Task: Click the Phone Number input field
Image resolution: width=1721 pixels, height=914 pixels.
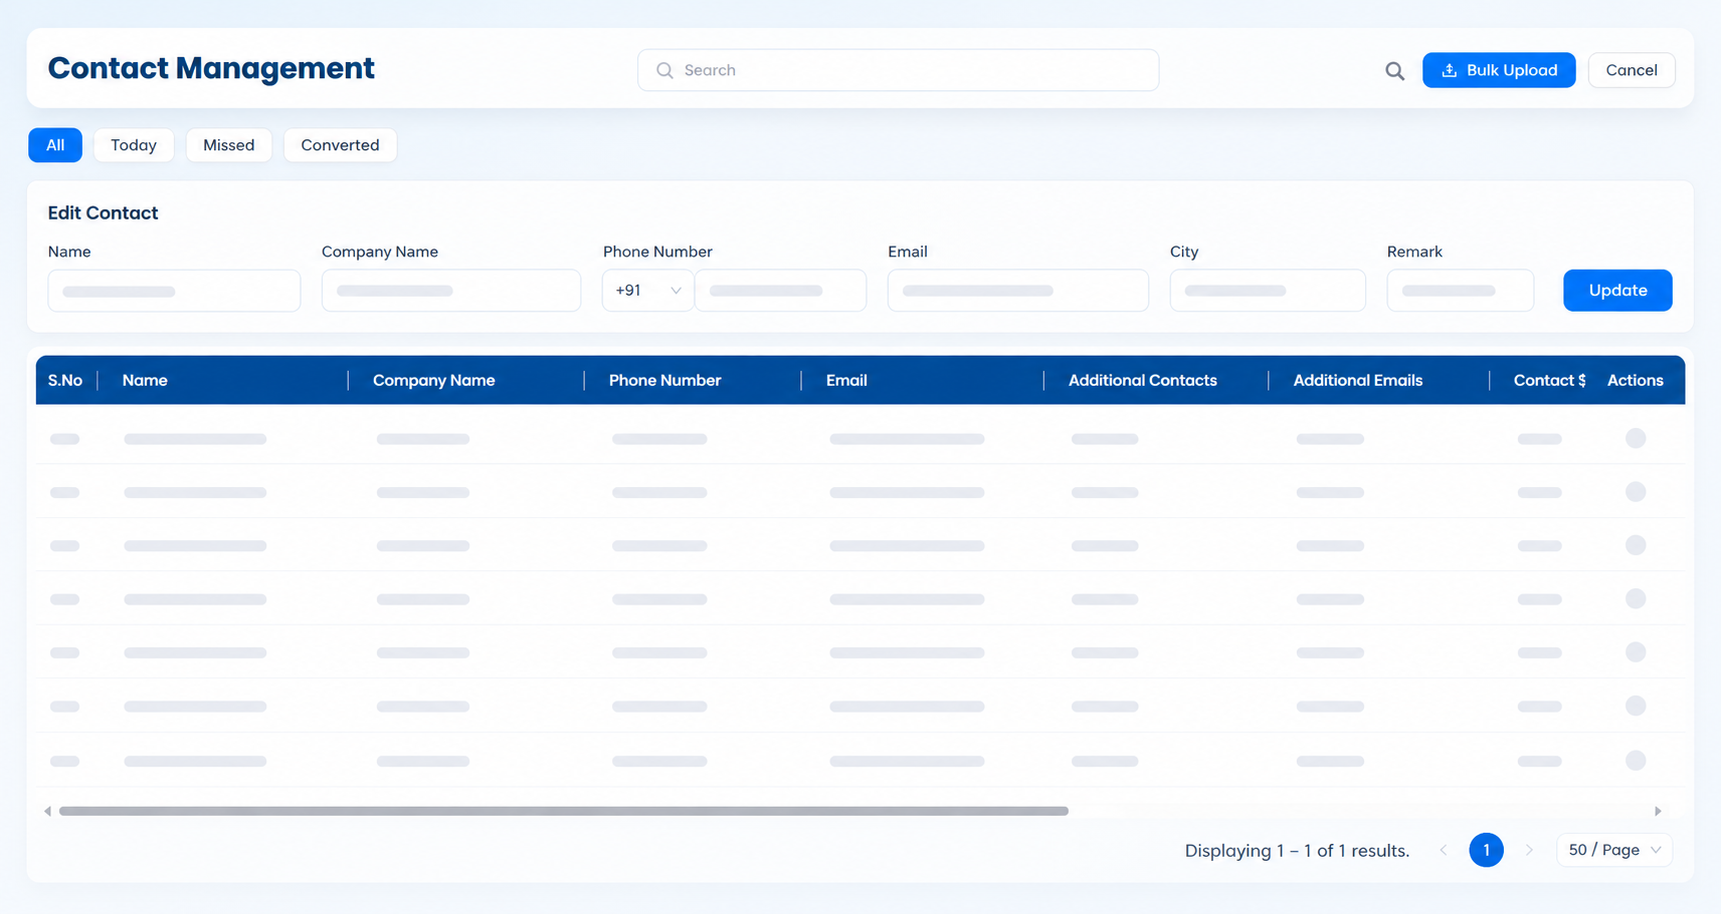Action: coord(780,290)
